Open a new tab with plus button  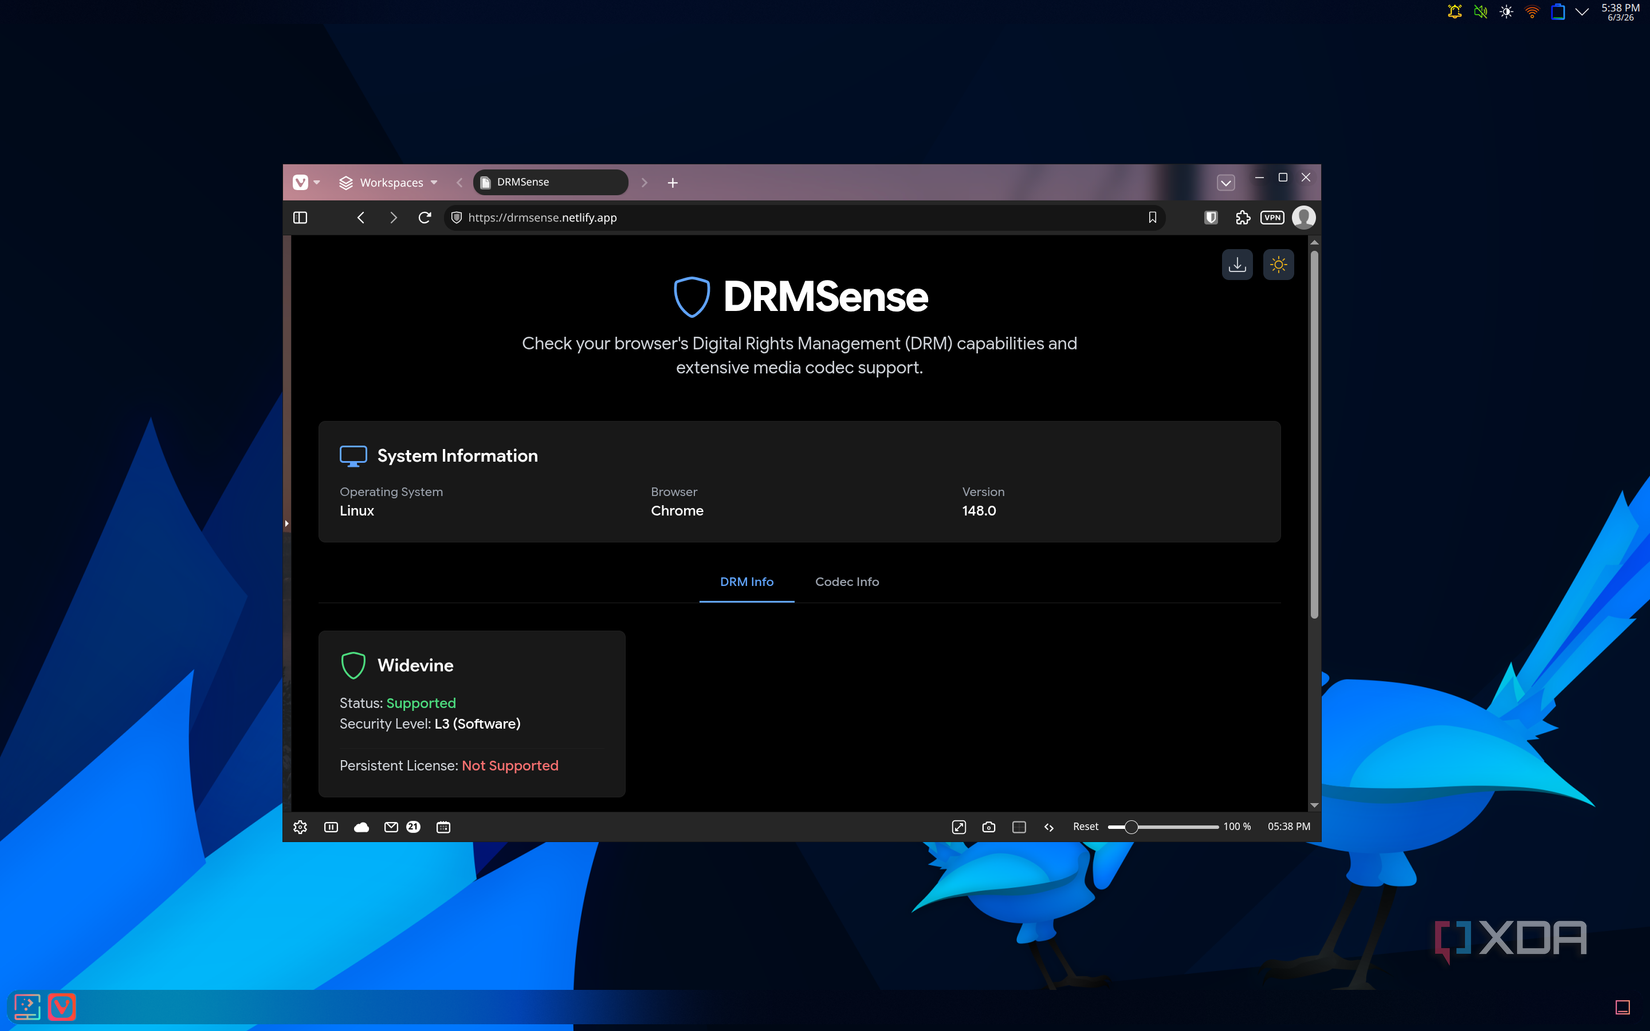point(673,182)
